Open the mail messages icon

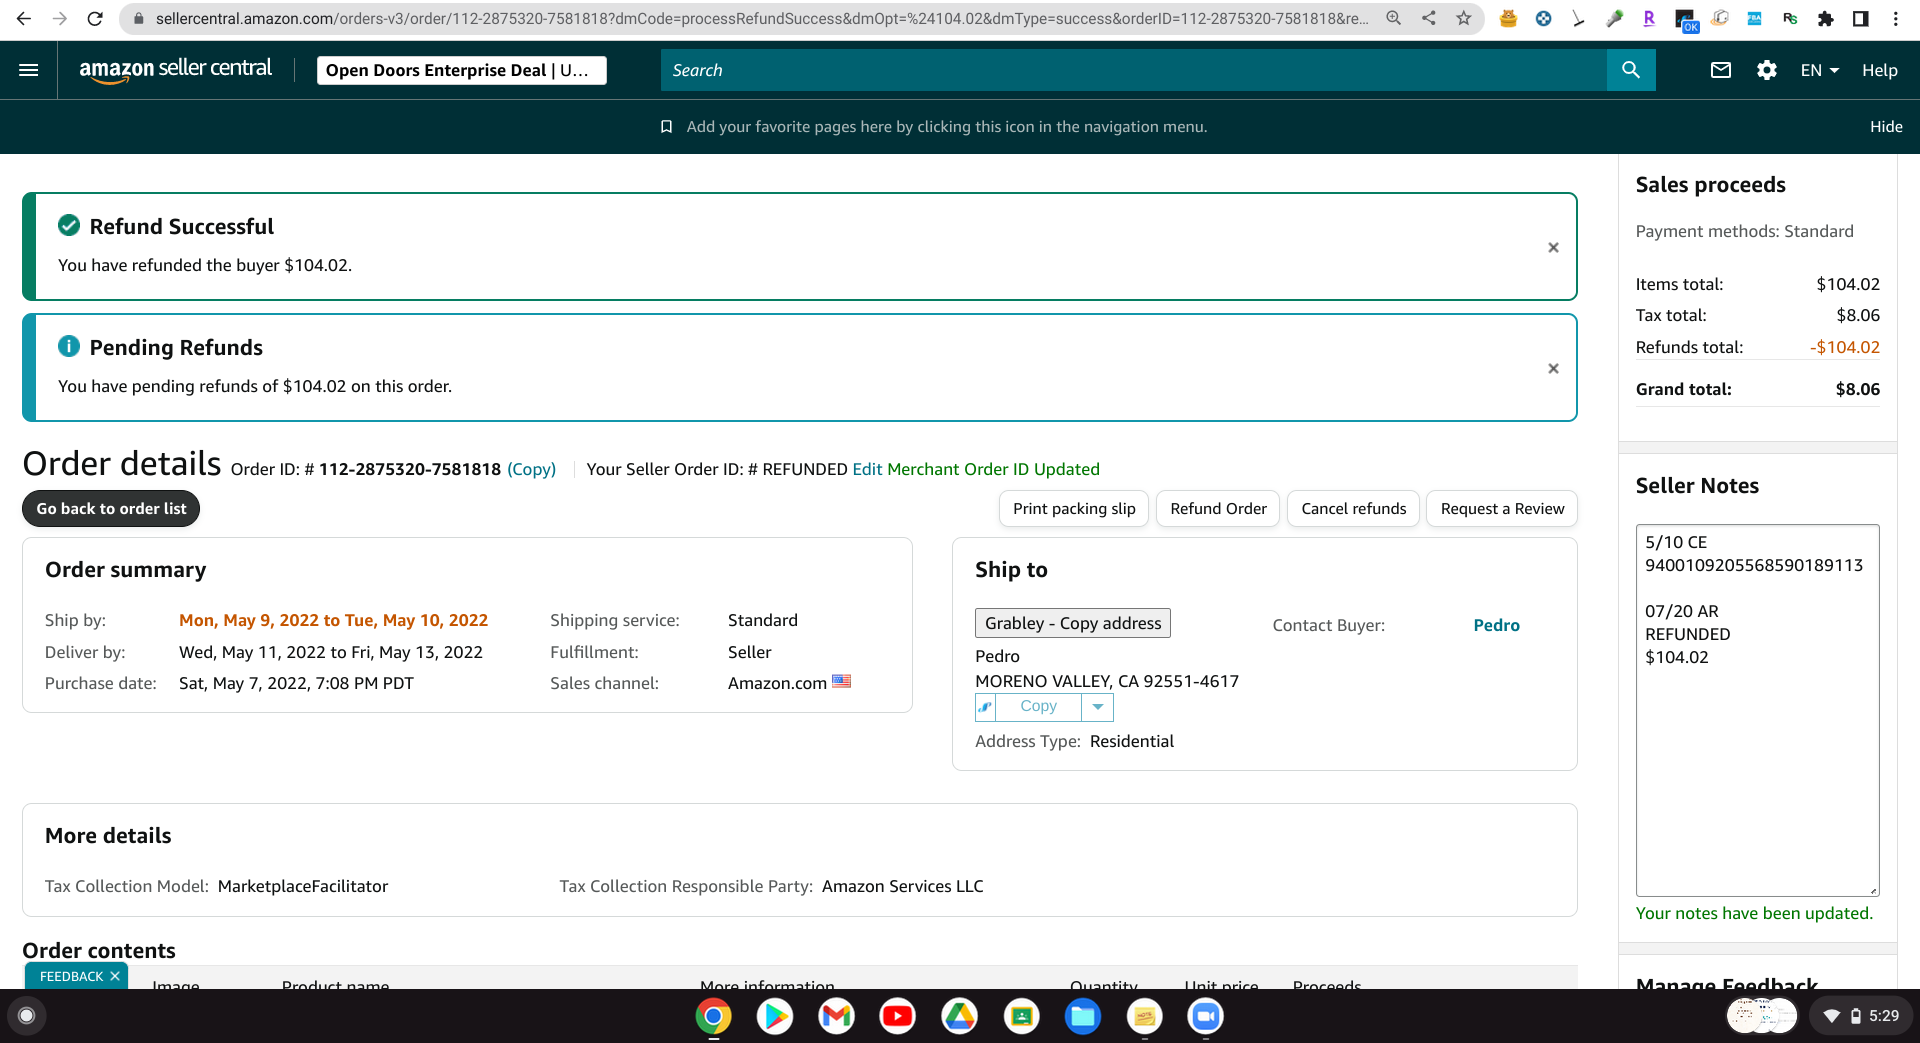pyautogui.click(x=1721, y=70)
